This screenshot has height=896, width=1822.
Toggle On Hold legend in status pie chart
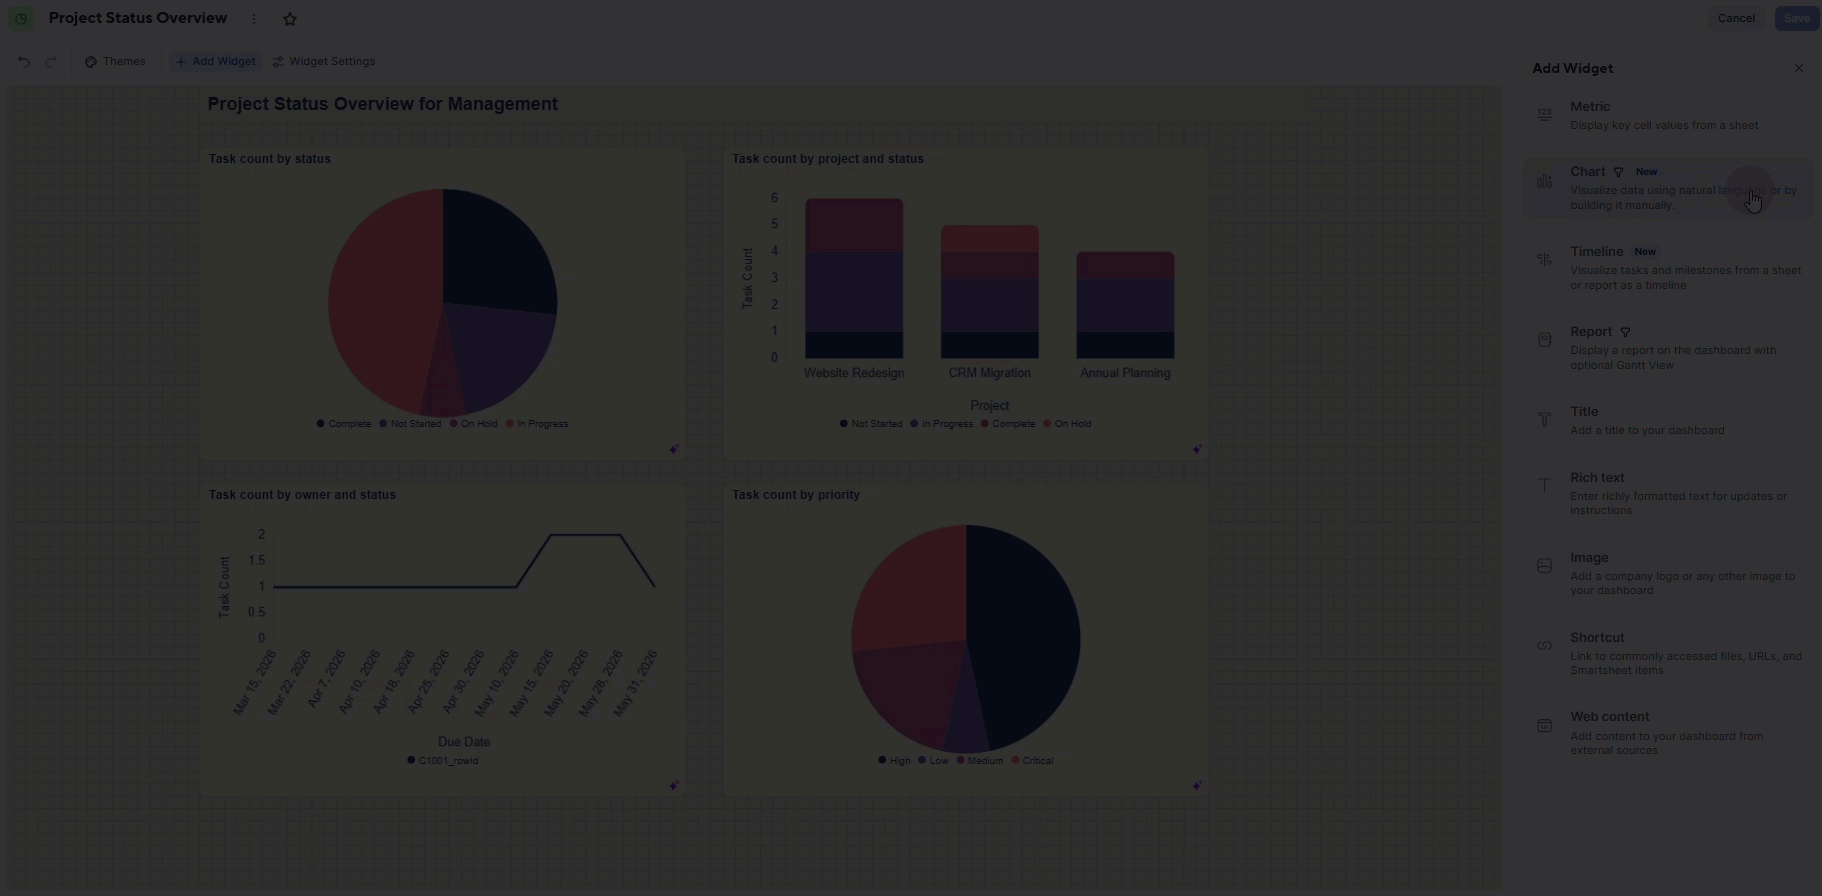[473, 424]
